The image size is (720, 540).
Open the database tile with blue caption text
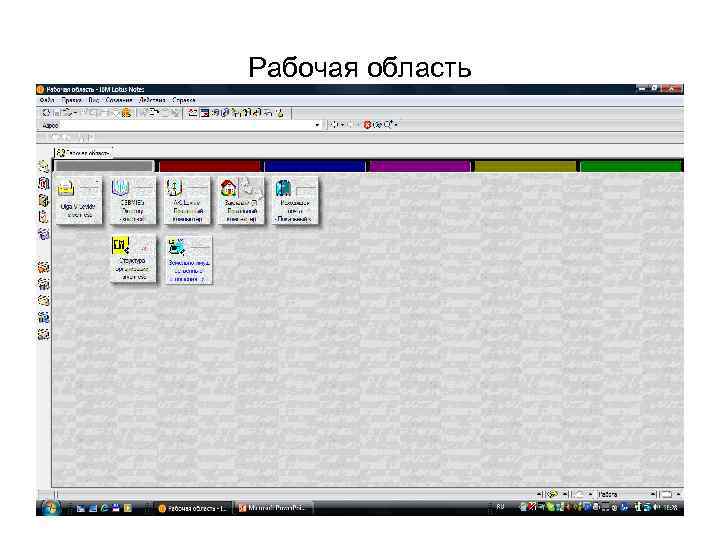tap(189, 260)
